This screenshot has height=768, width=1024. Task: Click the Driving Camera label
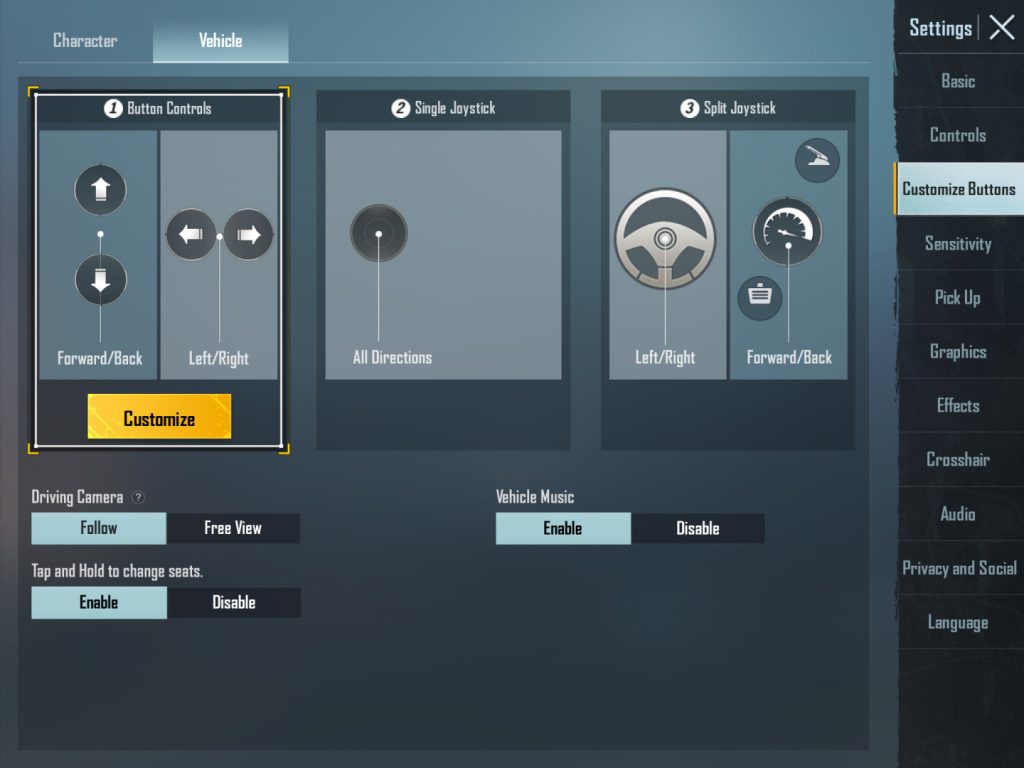77,498
